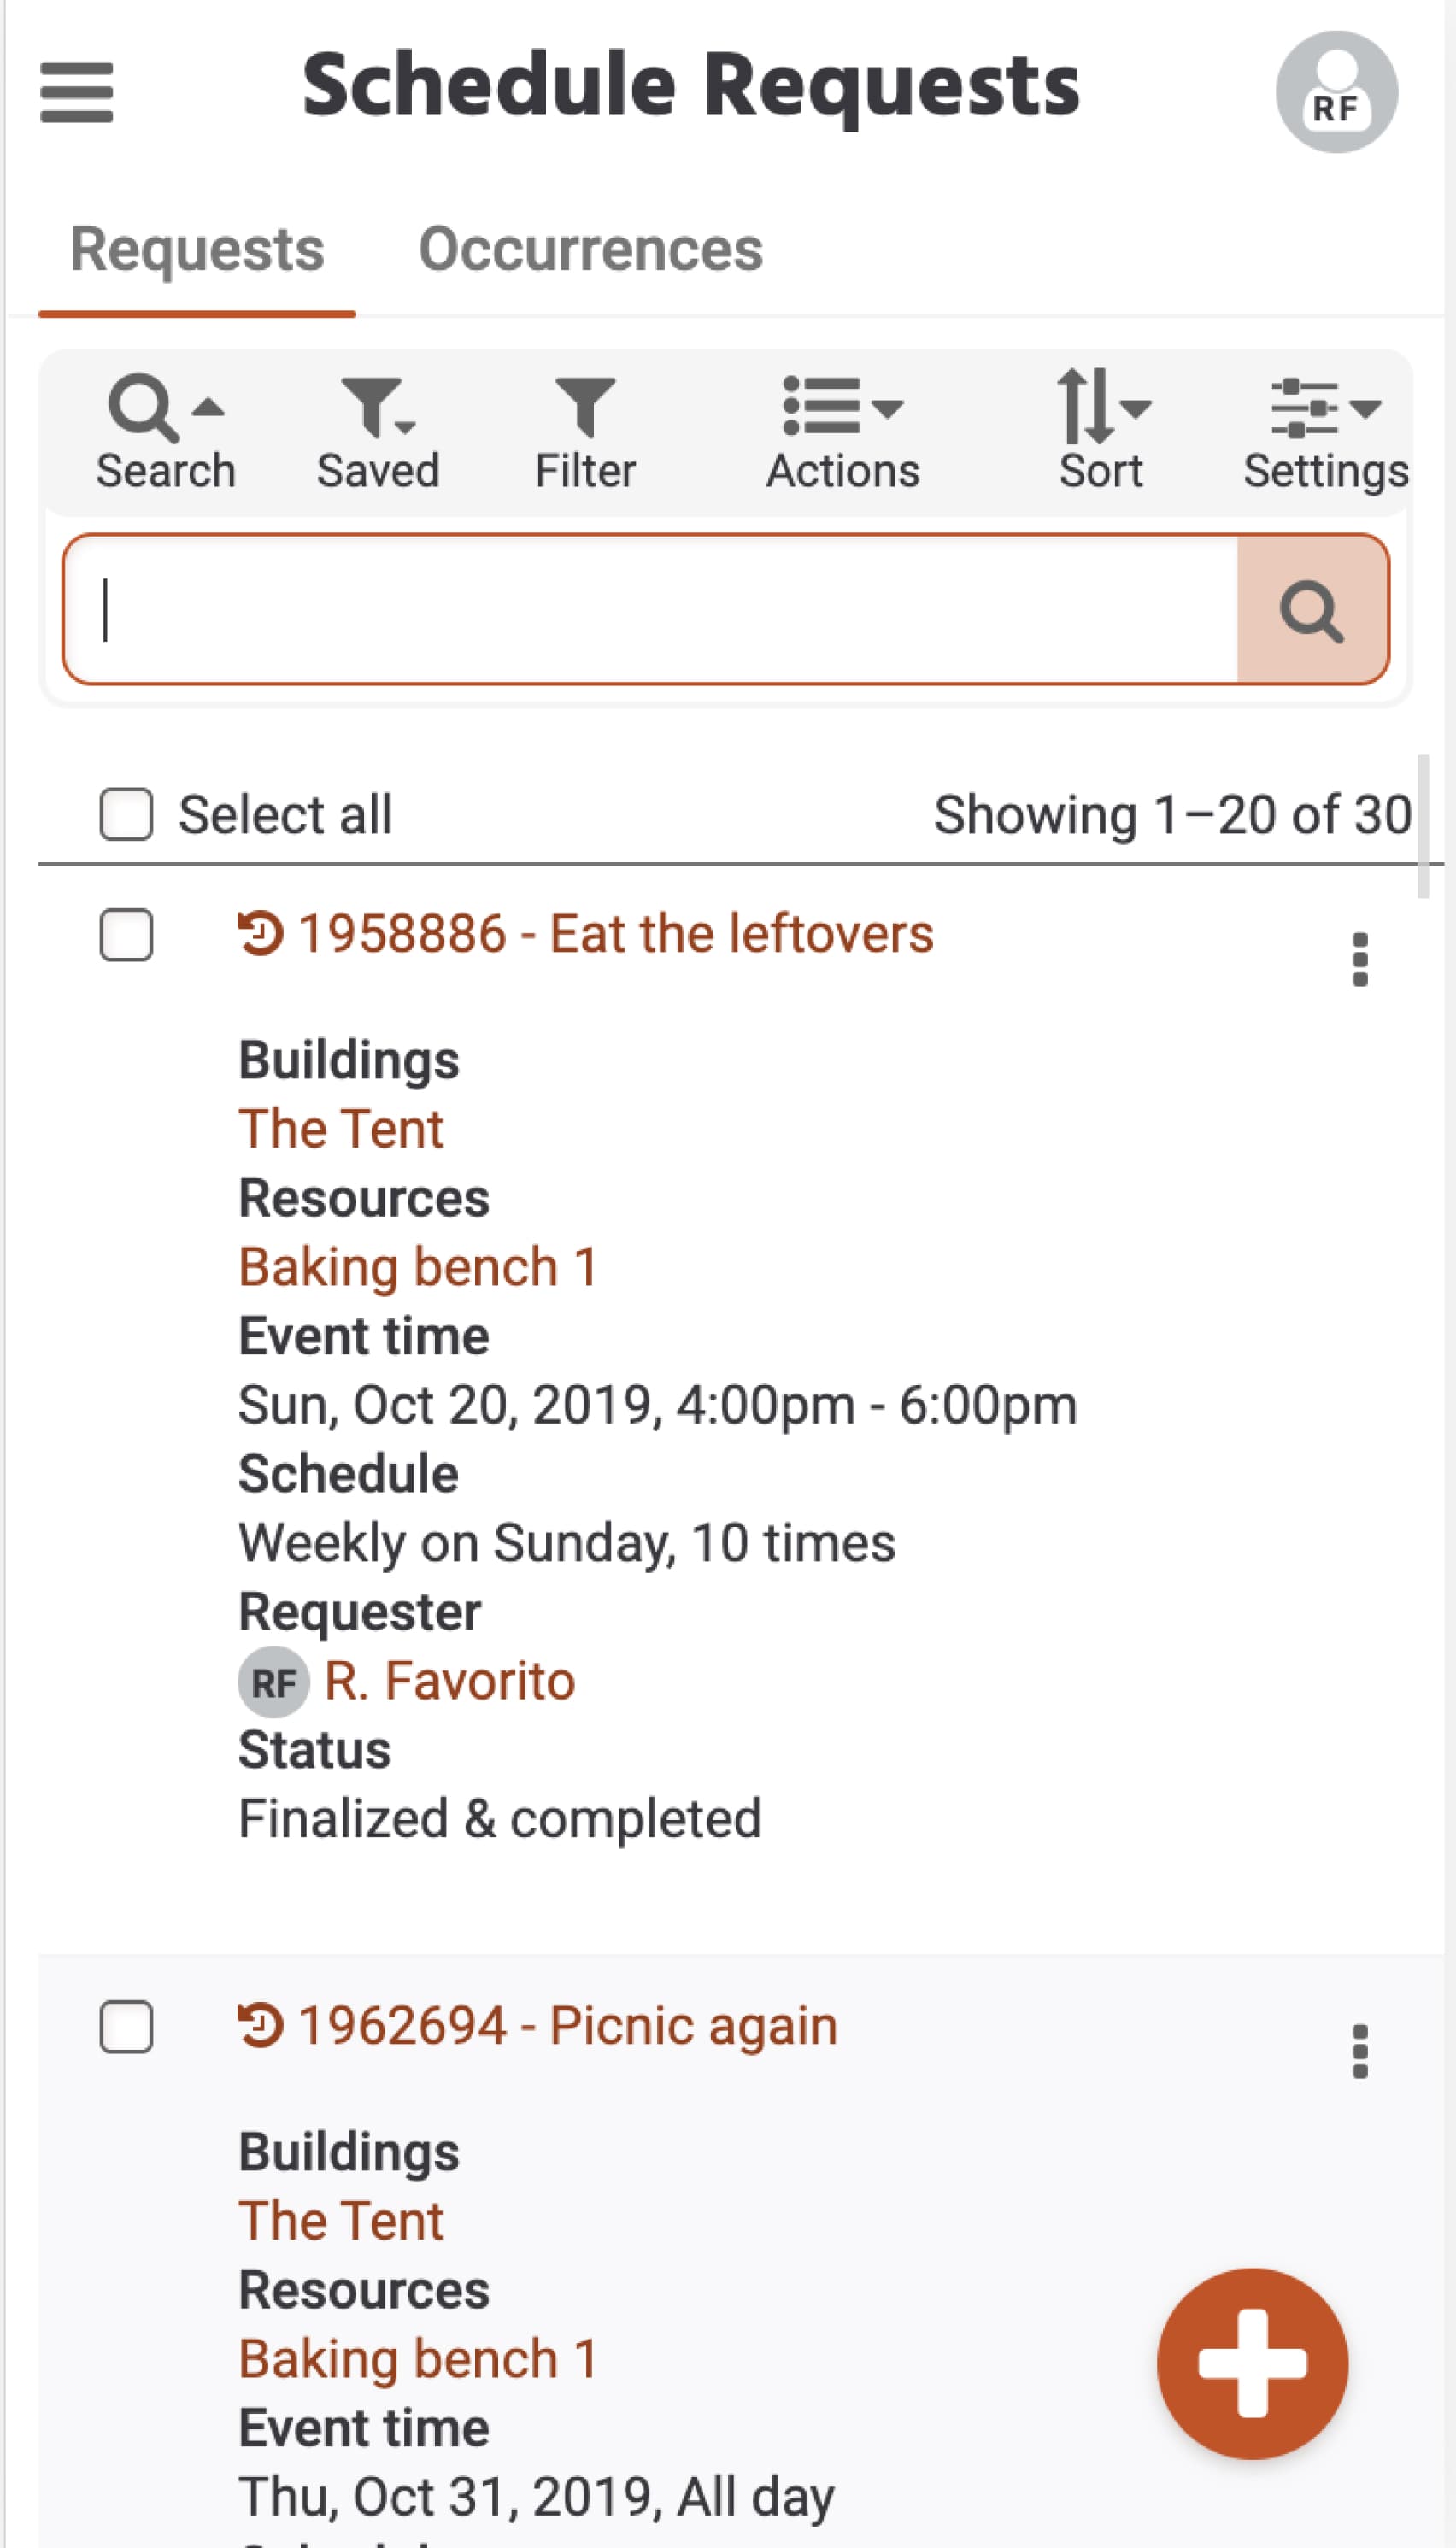Viewport: 1456px width, 2548px height.
Task: Open the Sort dropdown
Action: tap(1101, 432)
